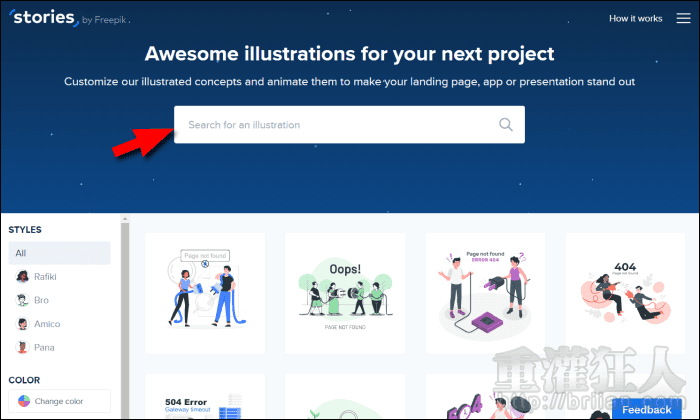Click the Amico style avatar icon
Image resolution: width=700 pixels, height=420 pixels.
(x=22, y=324)
